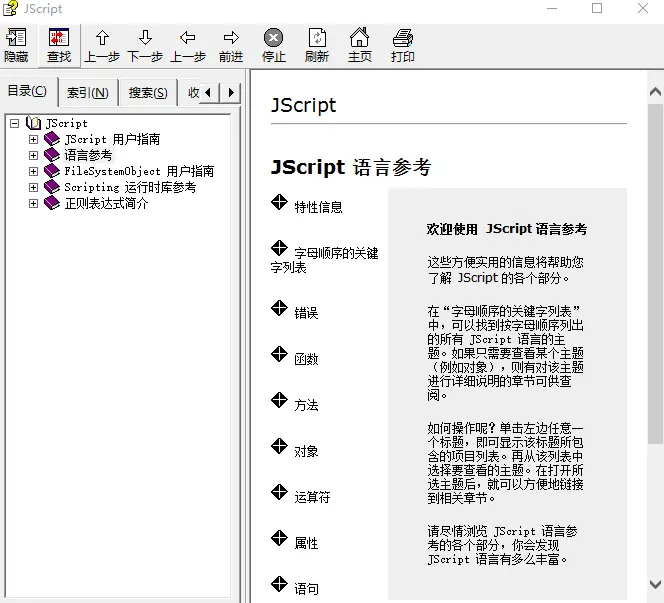Click the 查找 (Find) toolbar icon

point(59,39)
